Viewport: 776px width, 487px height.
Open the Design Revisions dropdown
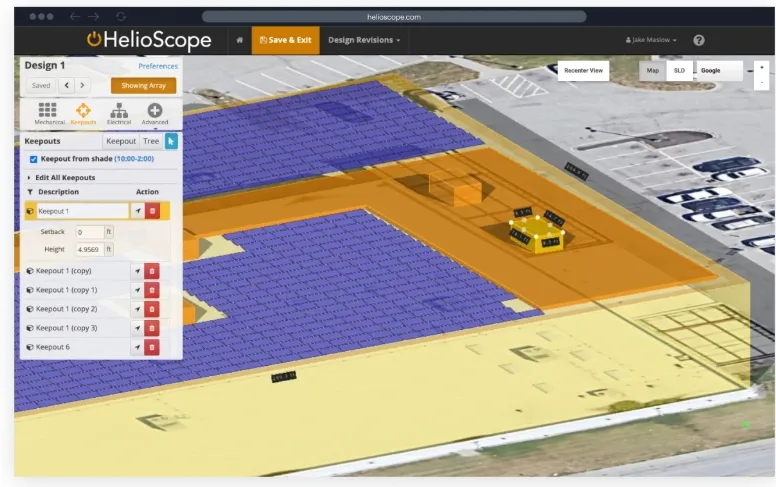click(364, 40)
